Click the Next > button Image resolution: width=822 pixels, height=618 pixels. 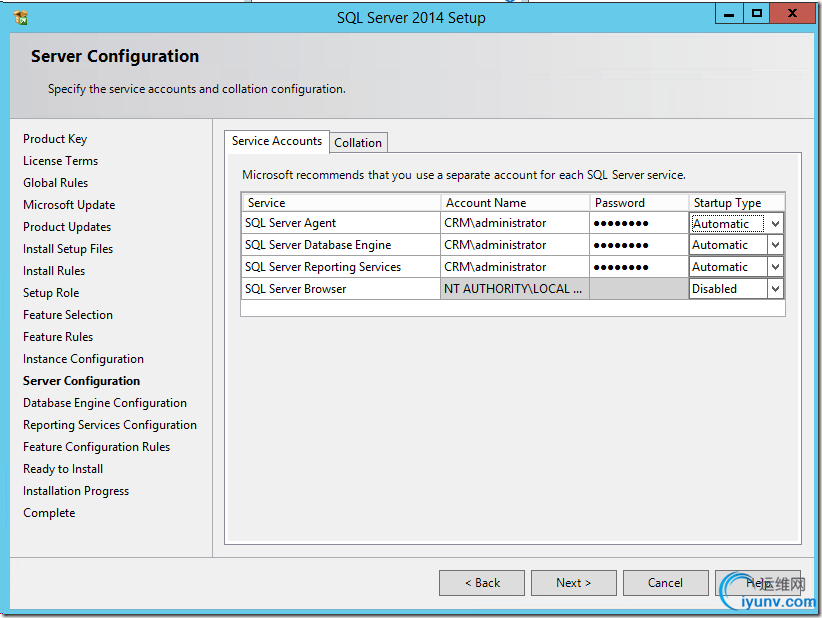click(574, 583)
